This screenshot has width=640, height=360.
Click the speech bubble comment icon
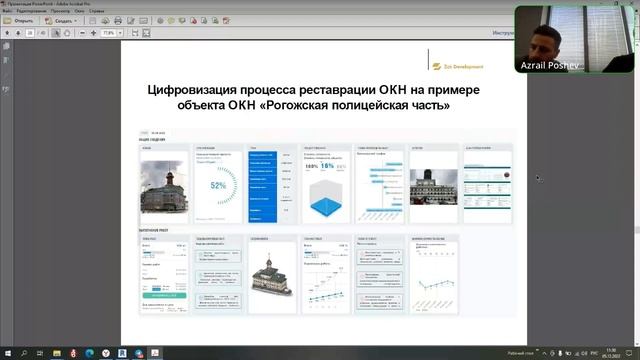tap(182, 21)
